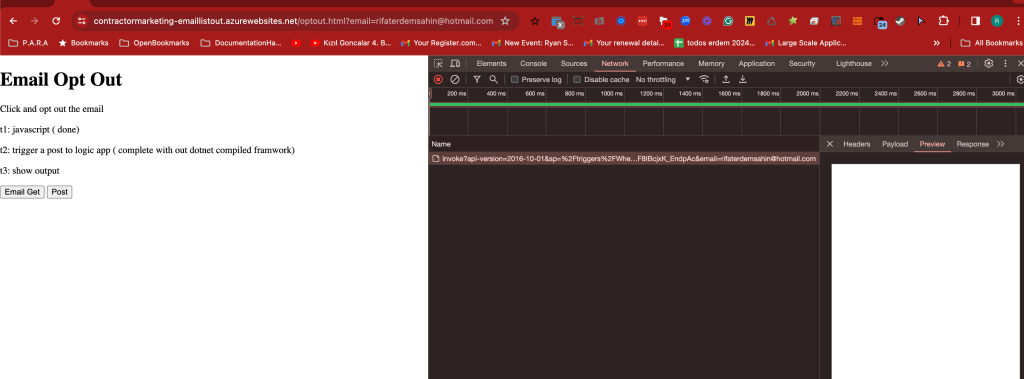Switch to the Console tab
1024x379 pixels.
coord(533,63)
